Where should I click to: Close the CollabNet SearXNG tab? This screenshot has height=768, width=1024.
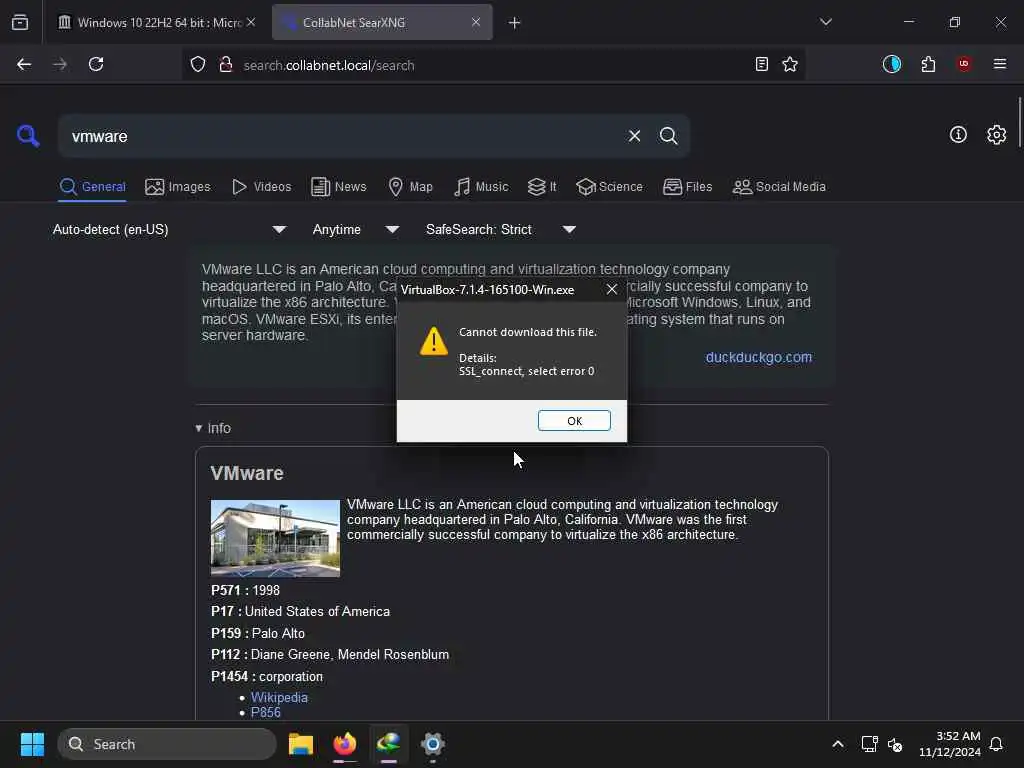click(x=476, y=22)
